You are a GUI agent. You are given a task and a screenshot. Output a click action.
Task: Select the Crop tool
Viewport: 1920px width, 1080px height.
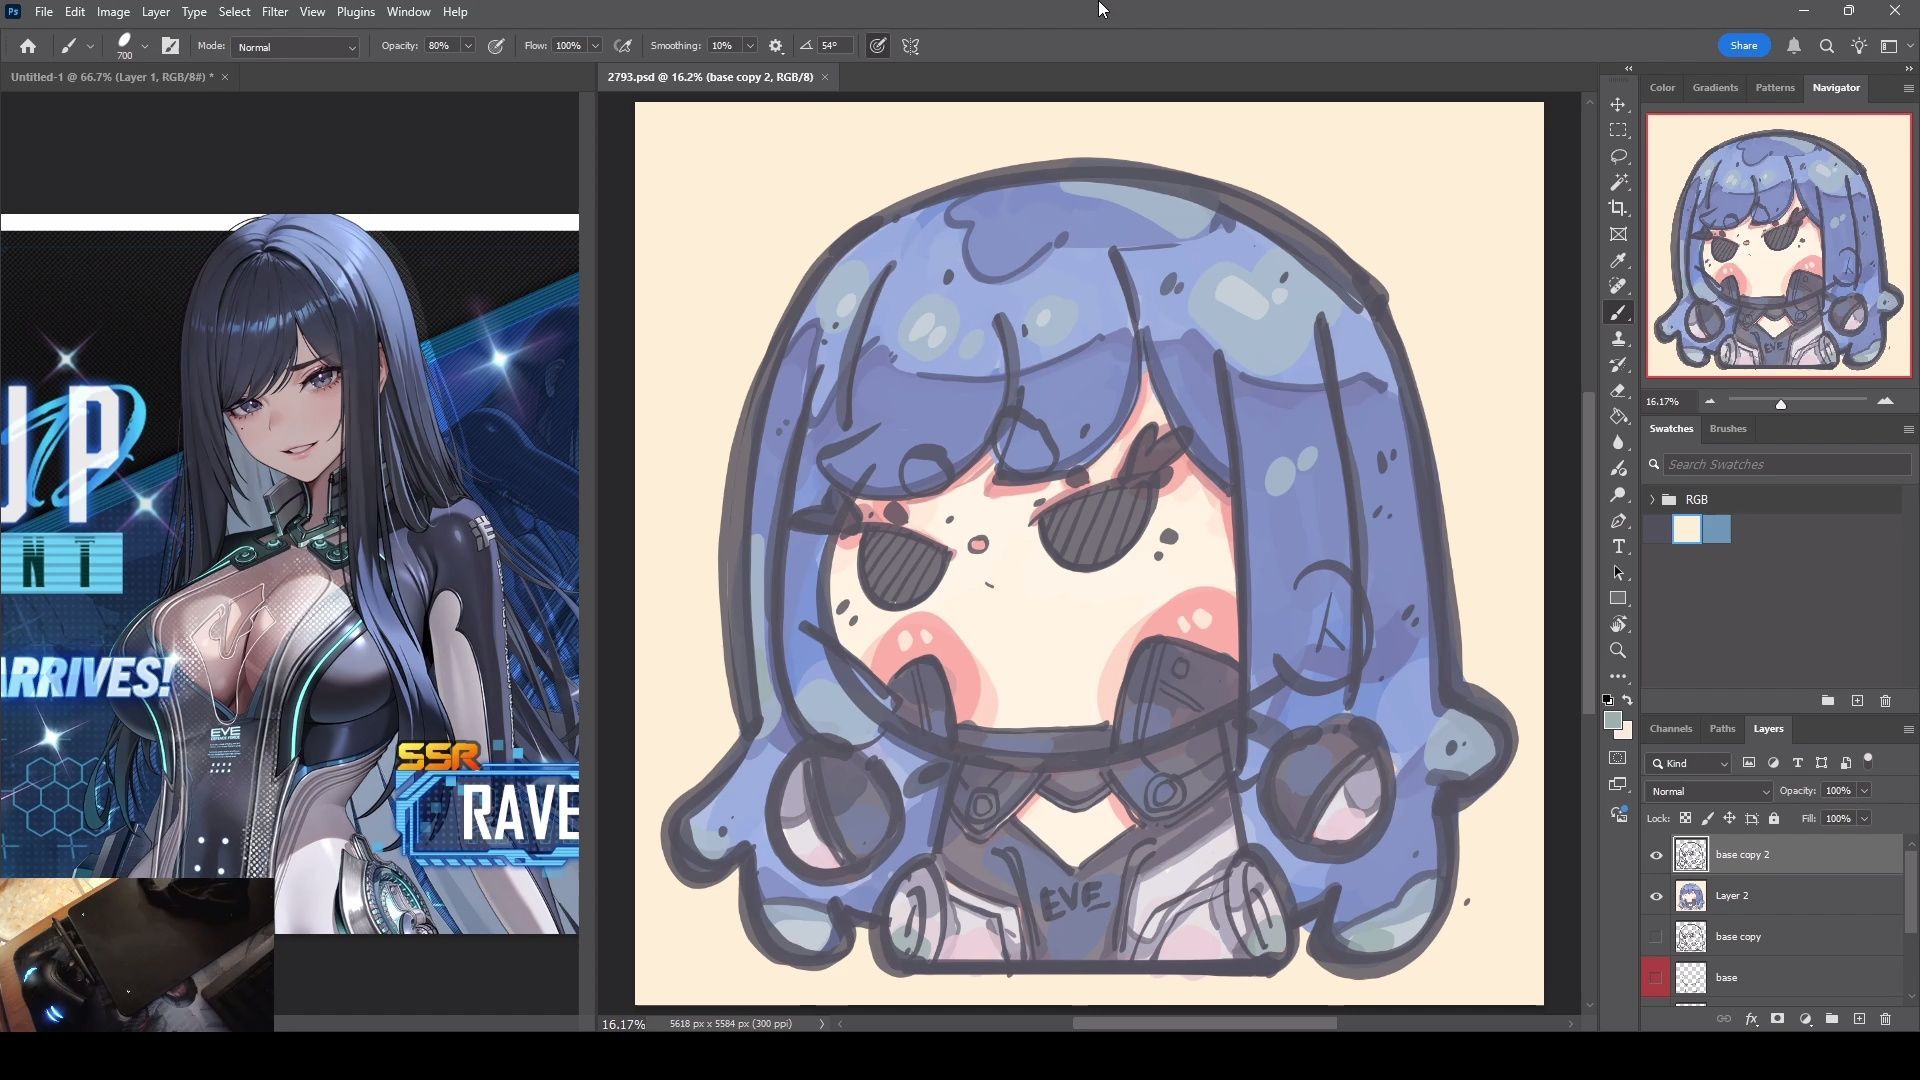click(x=1618, y=208)
